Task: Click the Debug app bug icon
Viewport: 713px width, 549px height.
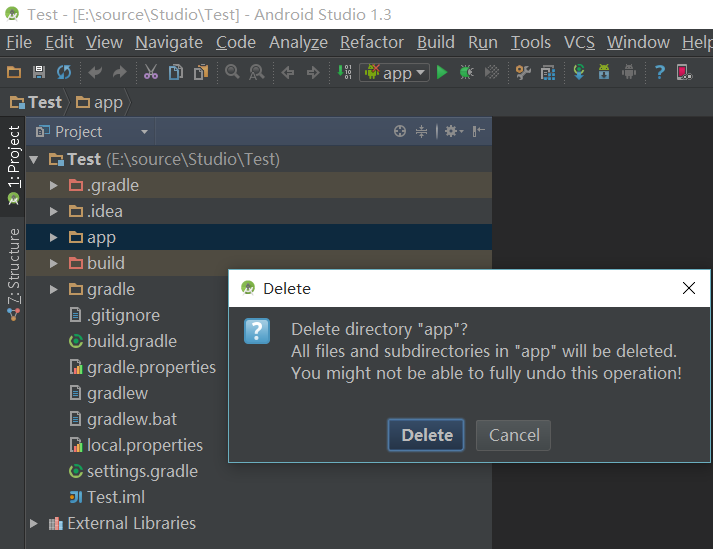Action: [467, 72]
